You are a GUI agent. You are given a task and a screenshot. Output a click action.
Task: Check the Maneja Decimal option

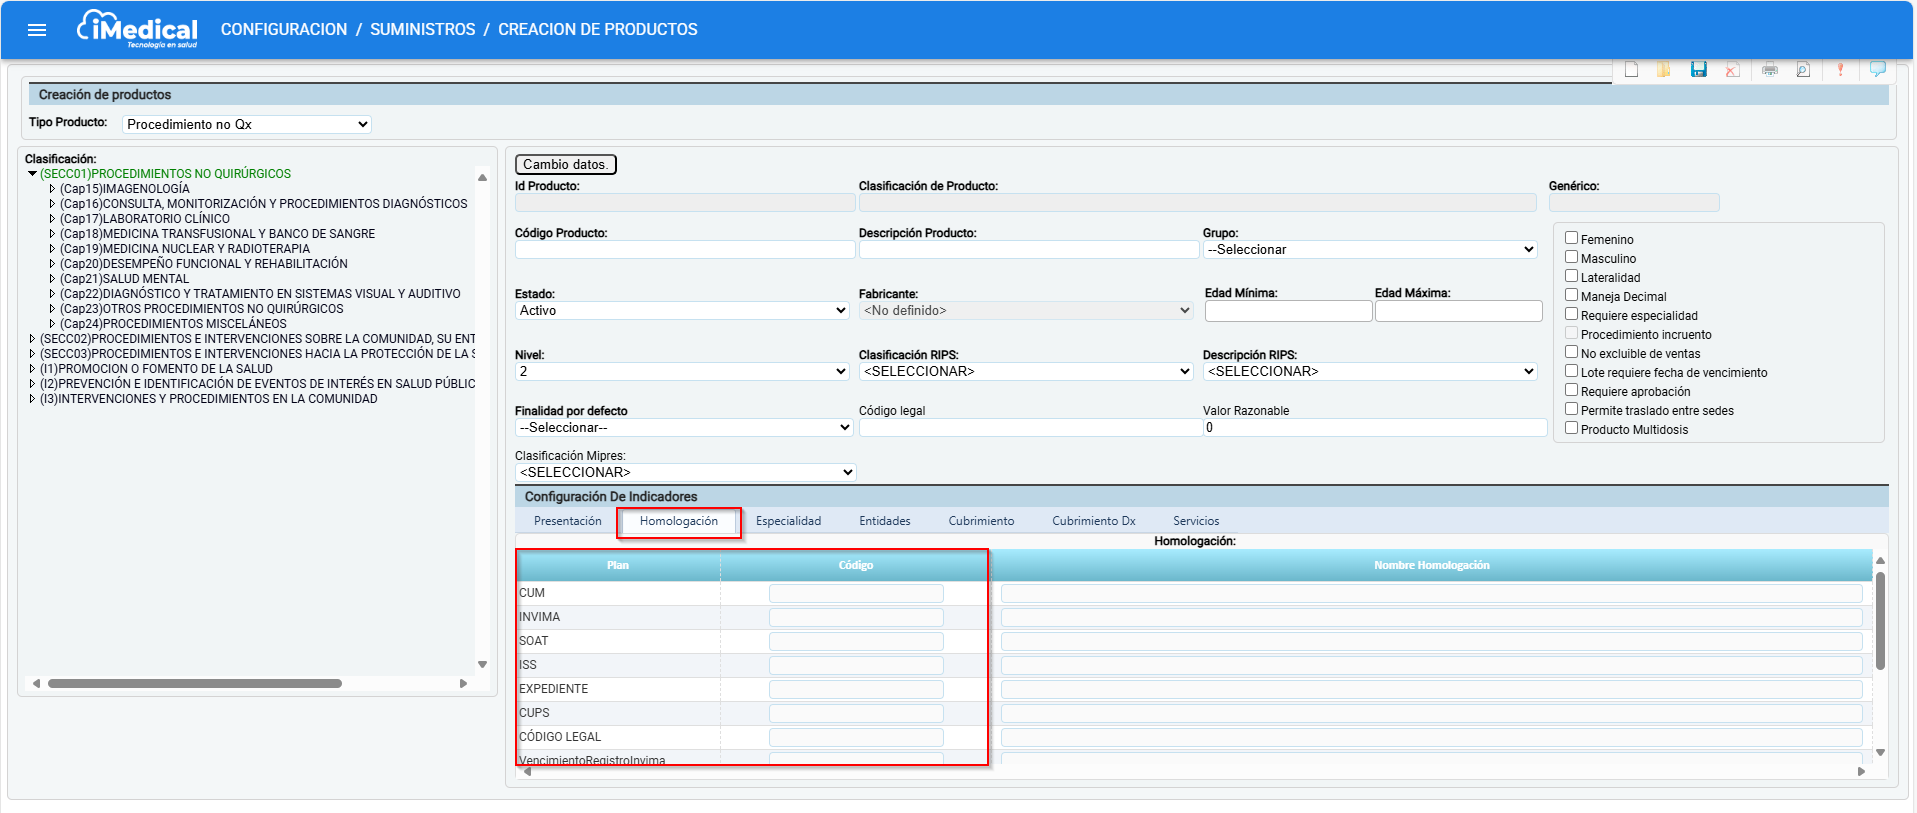click(1571, 295)
